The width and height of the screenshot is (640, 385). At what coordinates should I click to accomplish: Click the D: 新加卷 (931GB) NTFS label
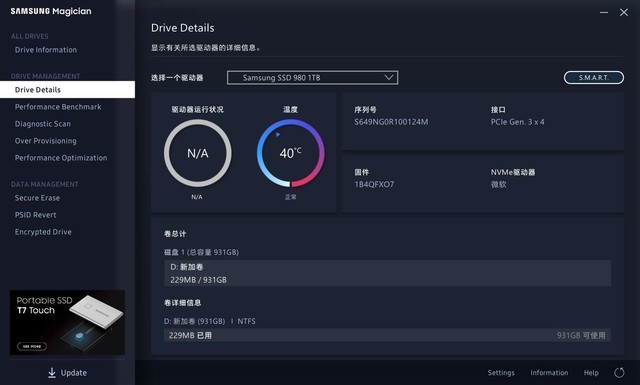pos(210,321)
